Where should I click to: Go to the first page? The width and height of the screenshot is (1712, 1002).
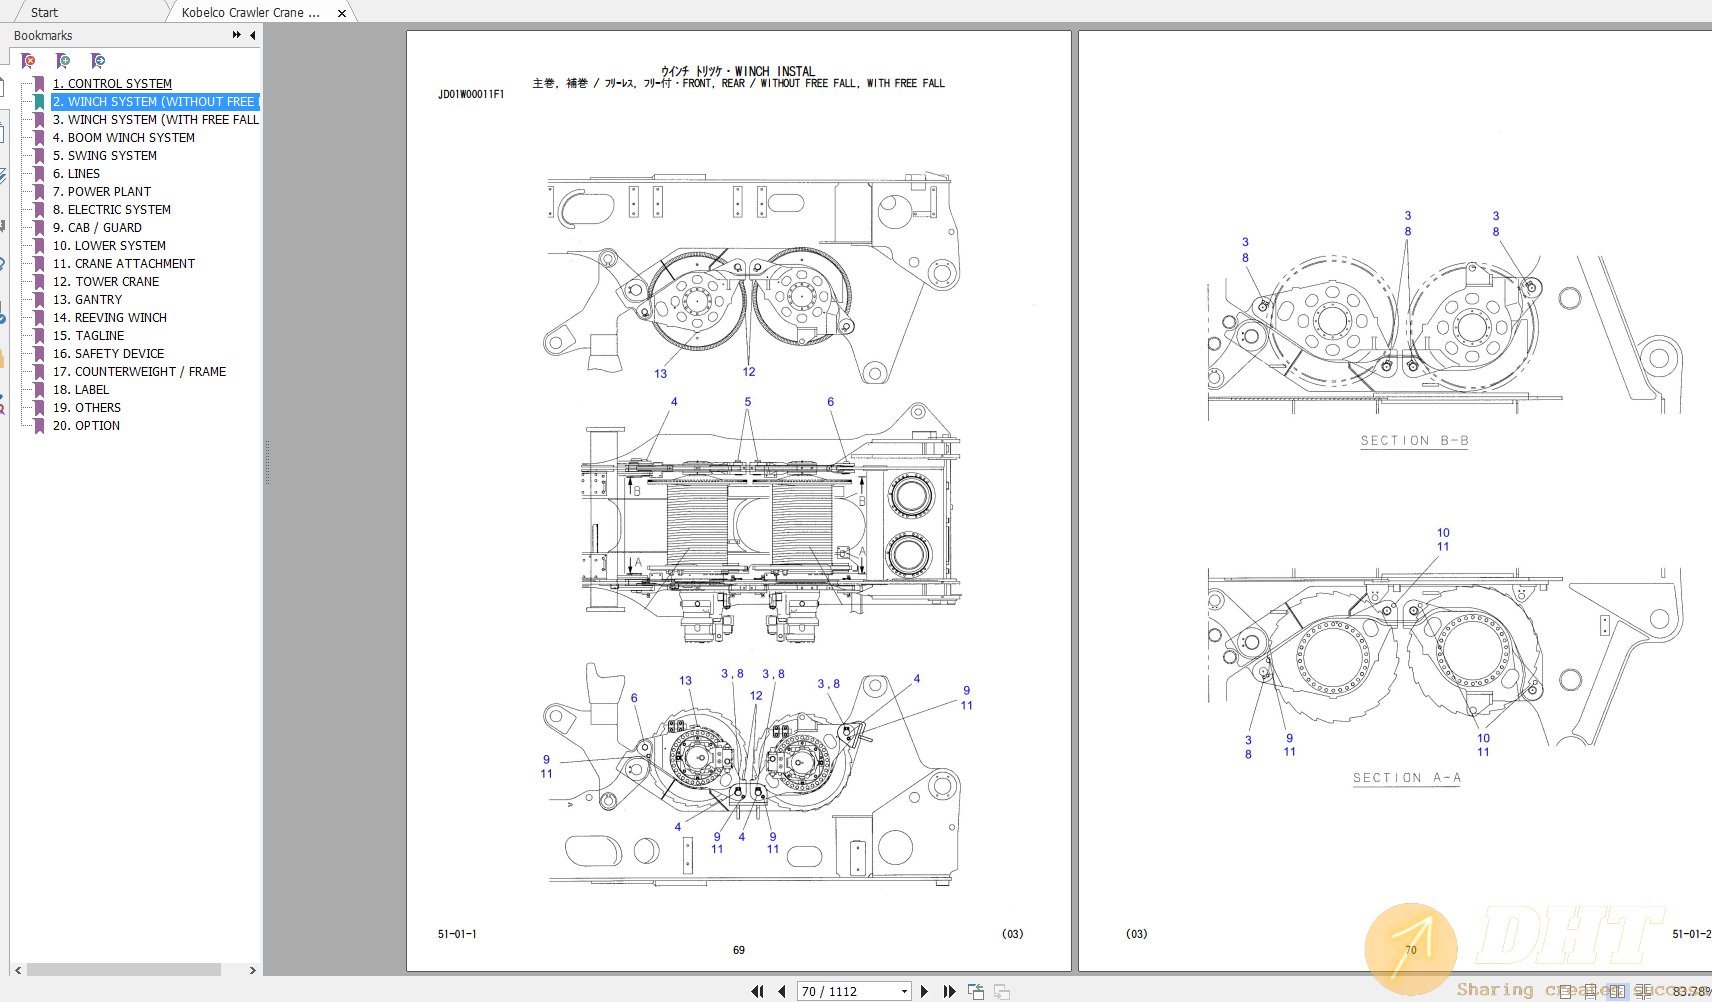[757, 991]
